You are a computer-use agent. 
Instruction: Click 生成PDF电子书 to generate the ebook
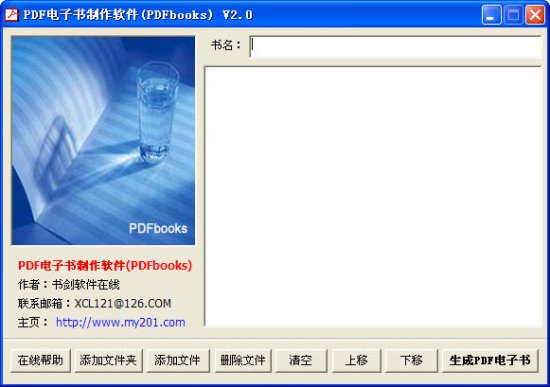[490, 360]
